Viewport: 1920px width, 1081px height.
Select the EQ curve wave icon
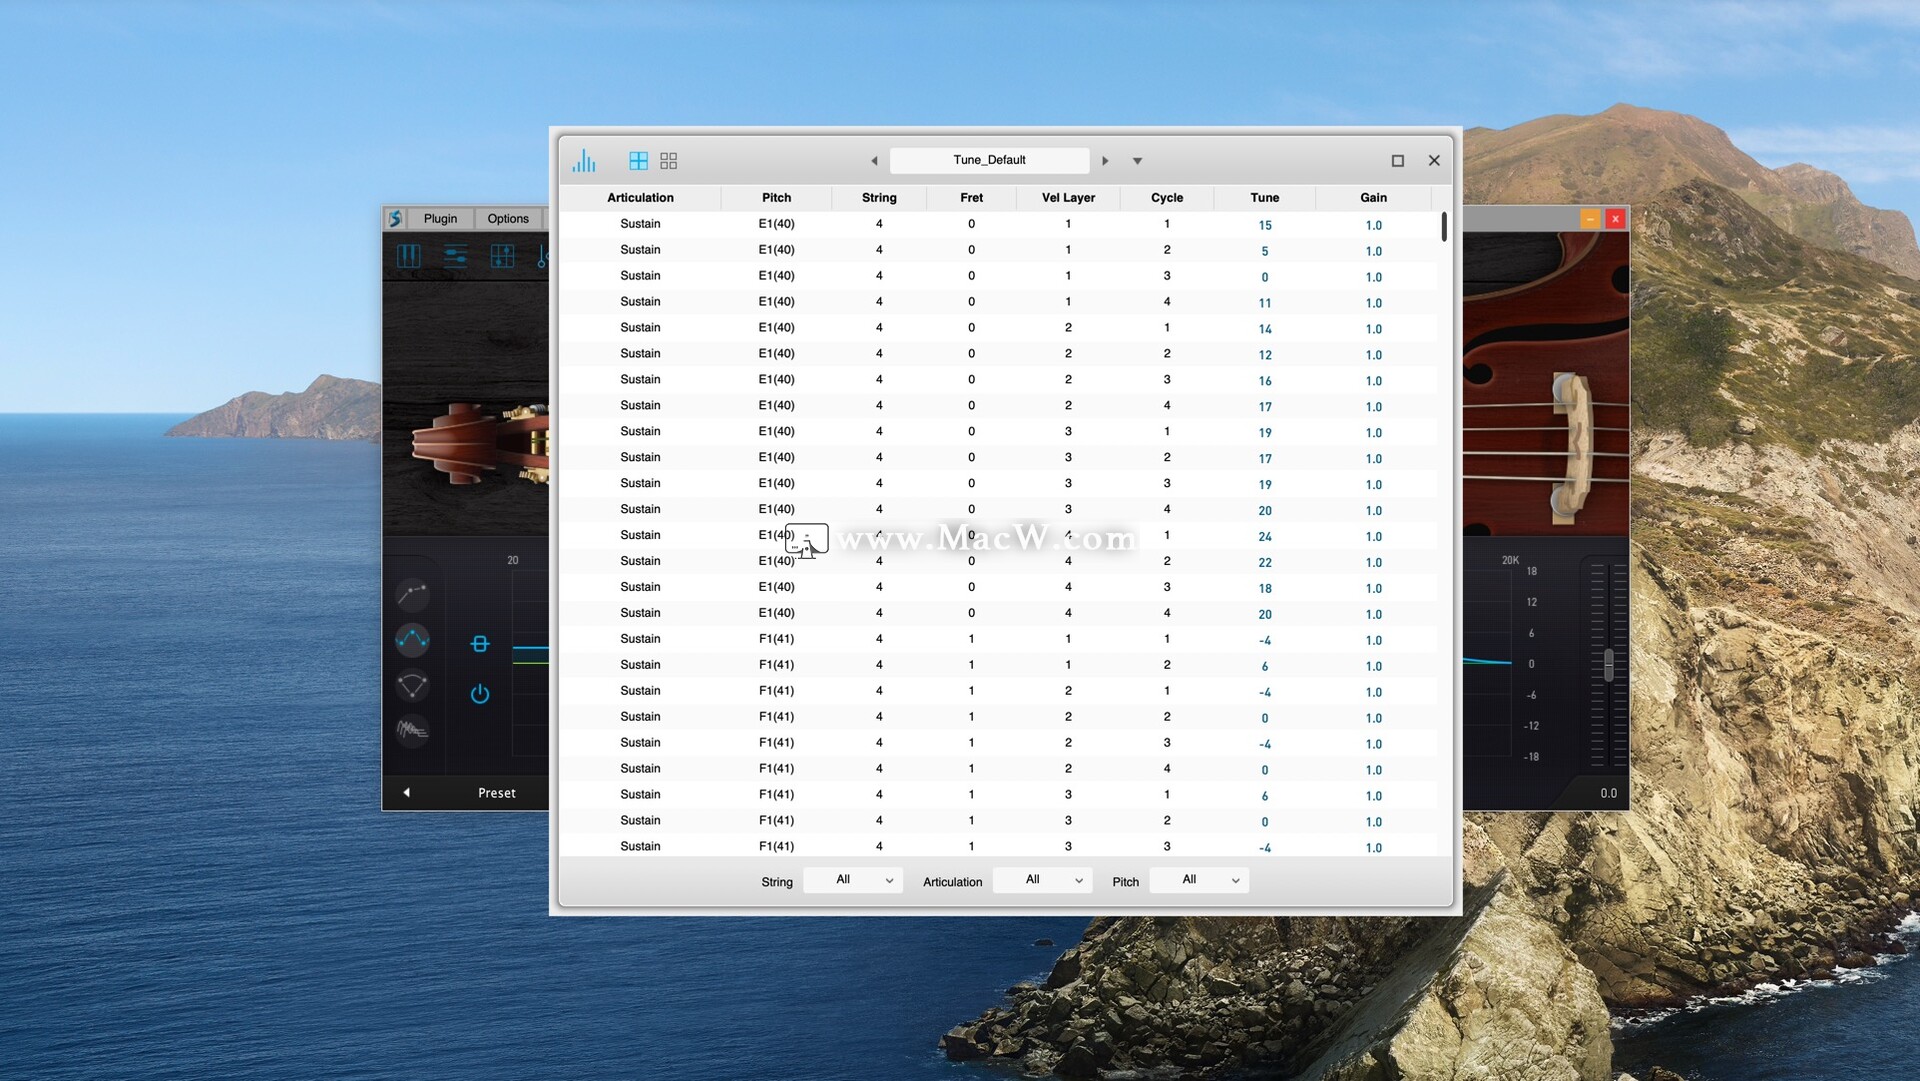(412, 640)
